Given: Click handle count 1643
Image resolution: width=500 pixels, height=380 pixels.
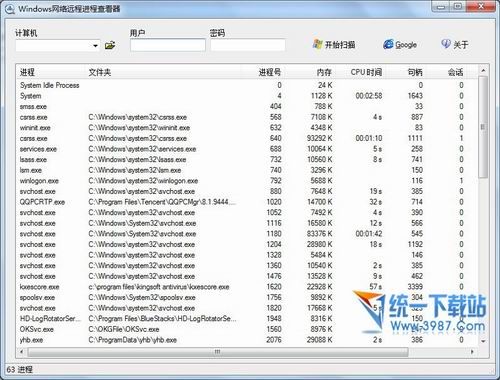Looking at the screenshot, I should click(x=415, y=96).
